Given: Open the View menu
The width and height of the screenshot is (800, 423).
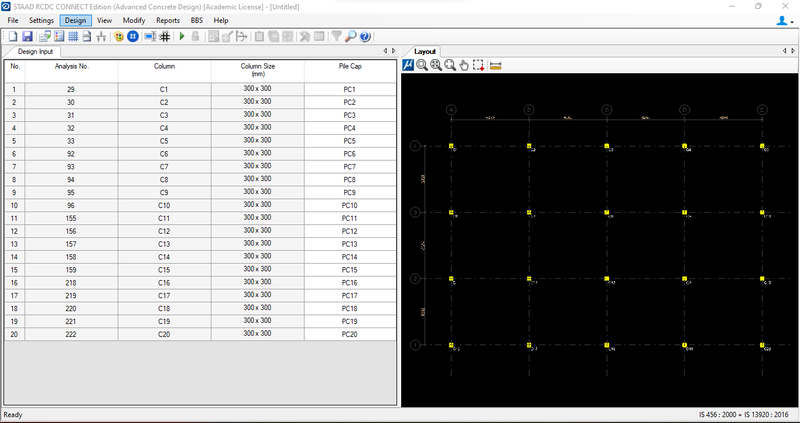Looking at the screenshot, I should click(104, 20).
